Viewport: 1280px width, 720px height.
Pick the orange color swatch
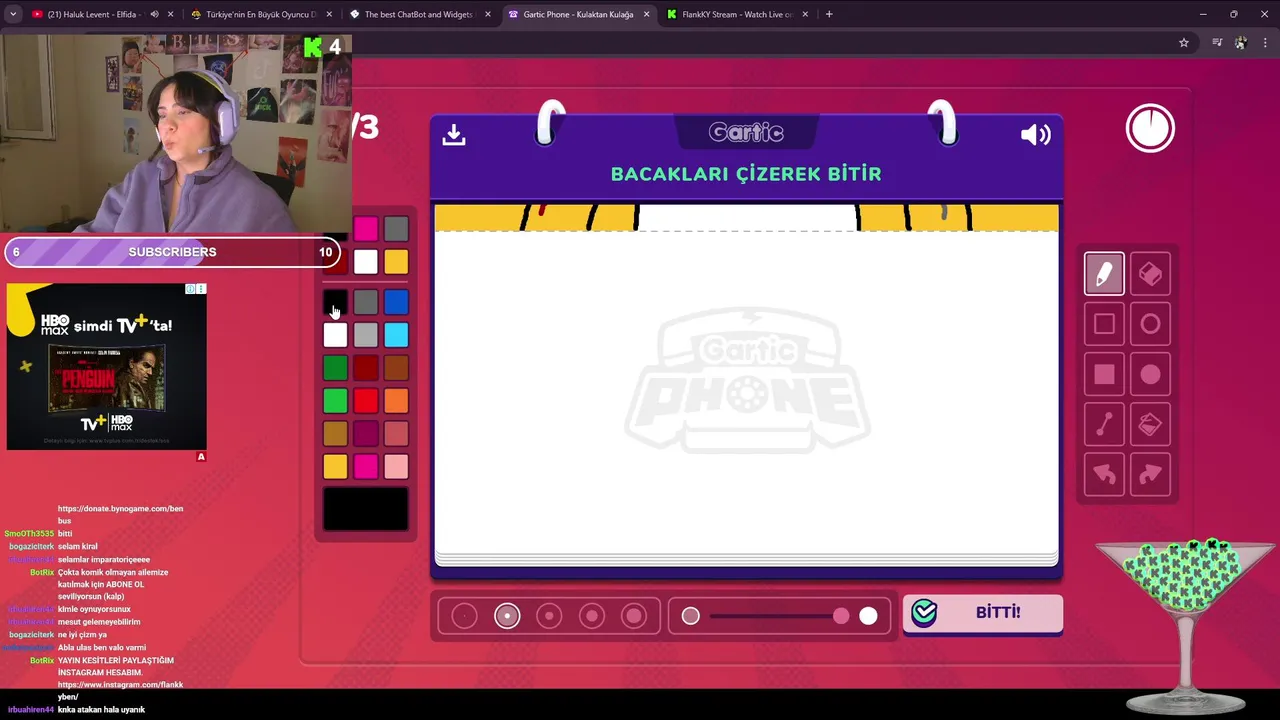click(x=396, y=401)
